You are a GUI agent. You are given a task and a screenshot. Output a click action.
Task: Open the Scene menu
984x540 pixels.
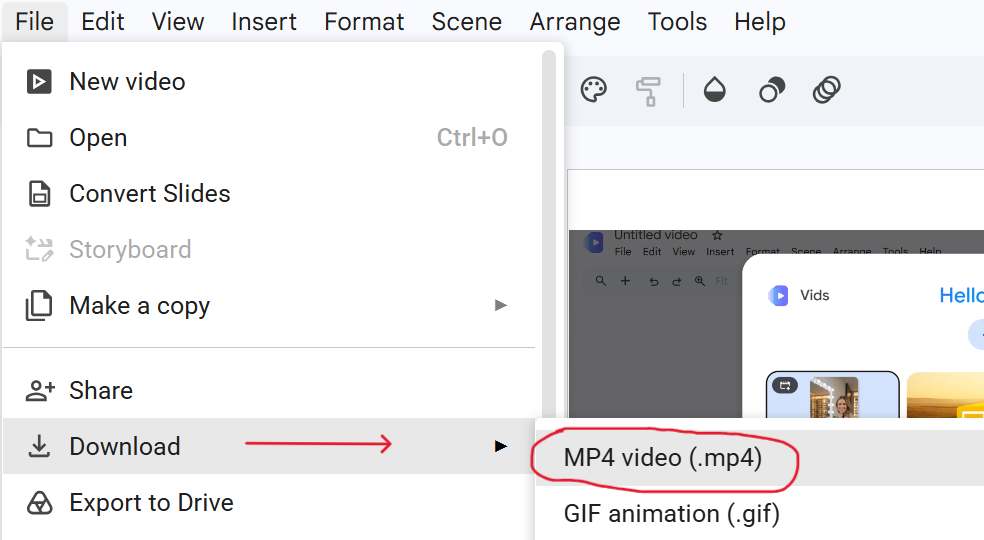point(466,22)
